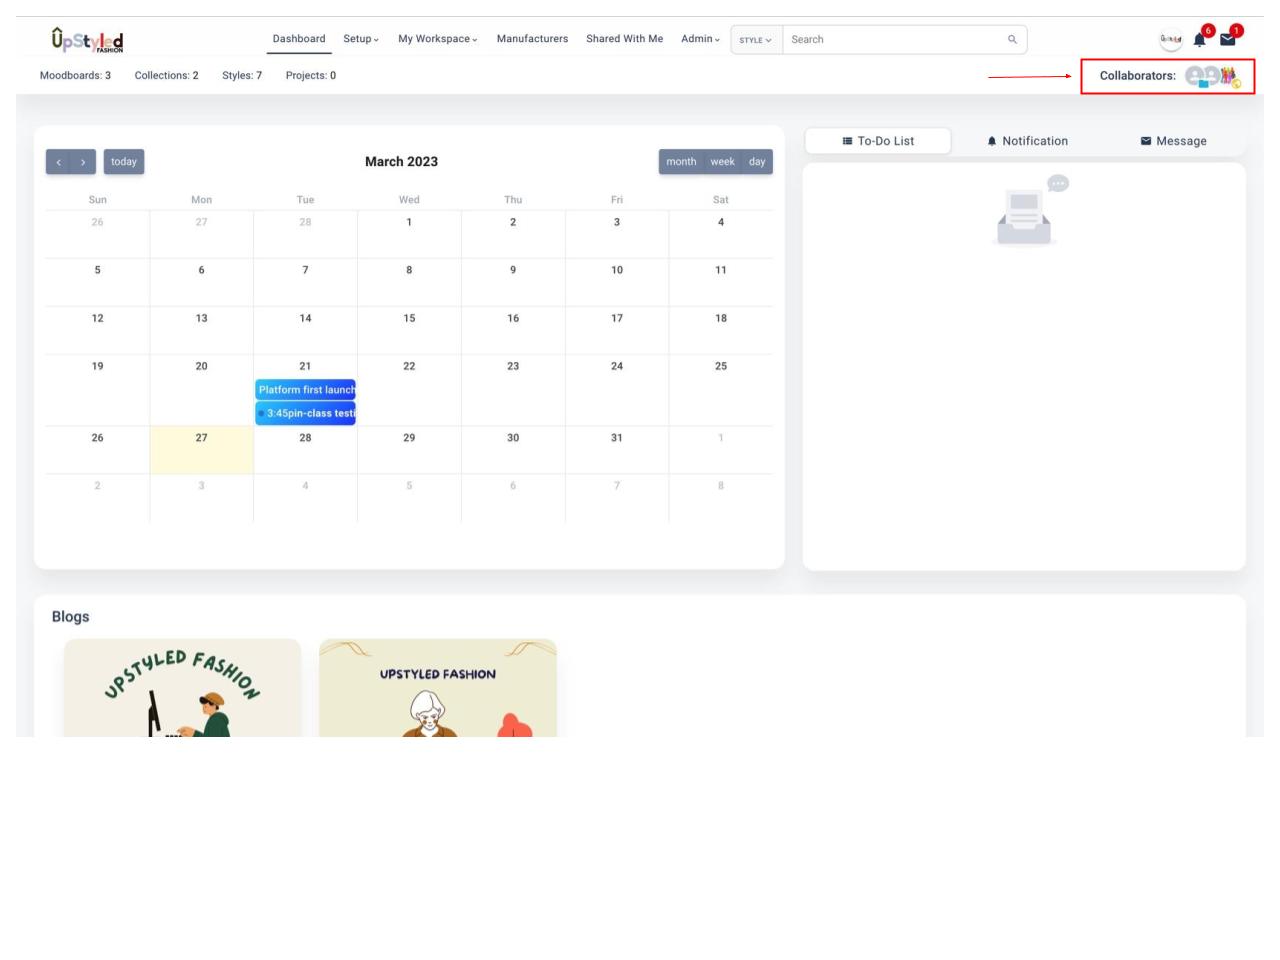Viewport: 1280px width, 960px height.
Task: Click the colorful group collaborator avatar
Action: click(x=1228, y=76)
